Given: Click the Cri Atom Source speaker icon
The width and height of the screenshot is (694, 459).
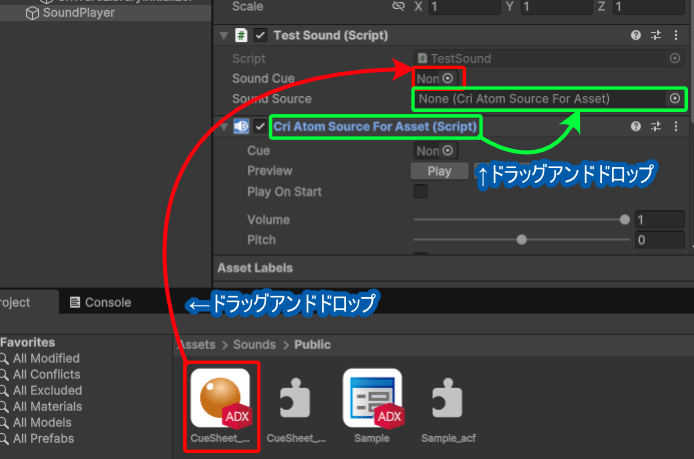Looking at the screenshot, I should click(x=241, y=127).
